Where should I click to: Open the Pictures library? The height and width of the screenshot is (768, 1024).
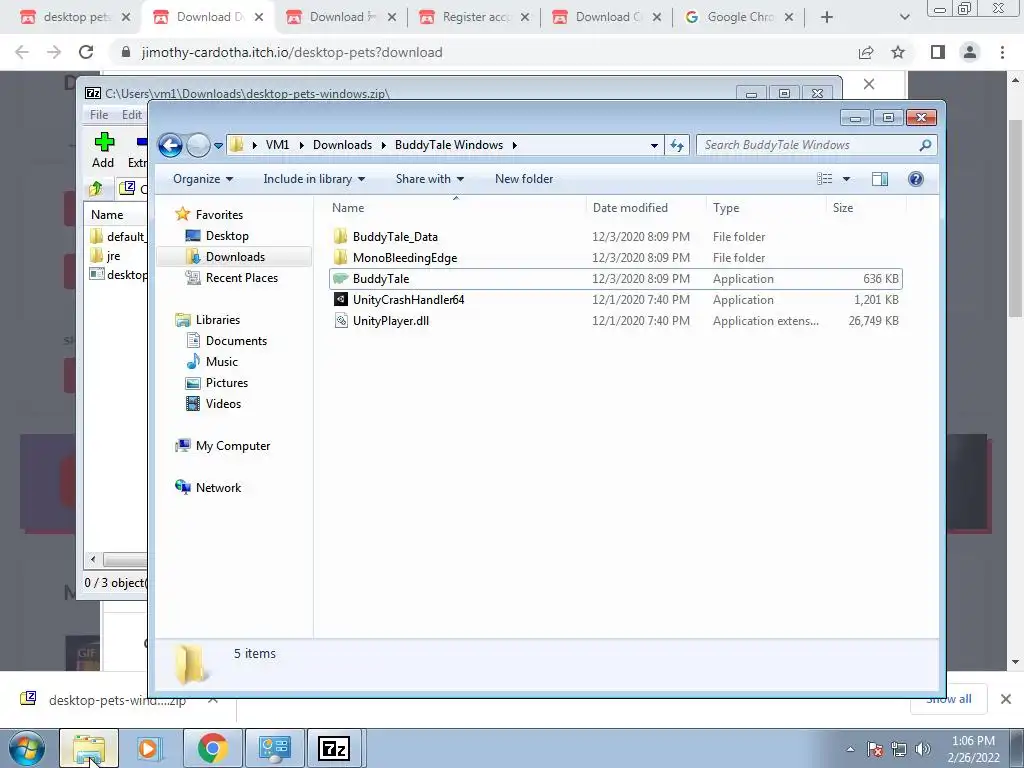[x=227, y=383]
